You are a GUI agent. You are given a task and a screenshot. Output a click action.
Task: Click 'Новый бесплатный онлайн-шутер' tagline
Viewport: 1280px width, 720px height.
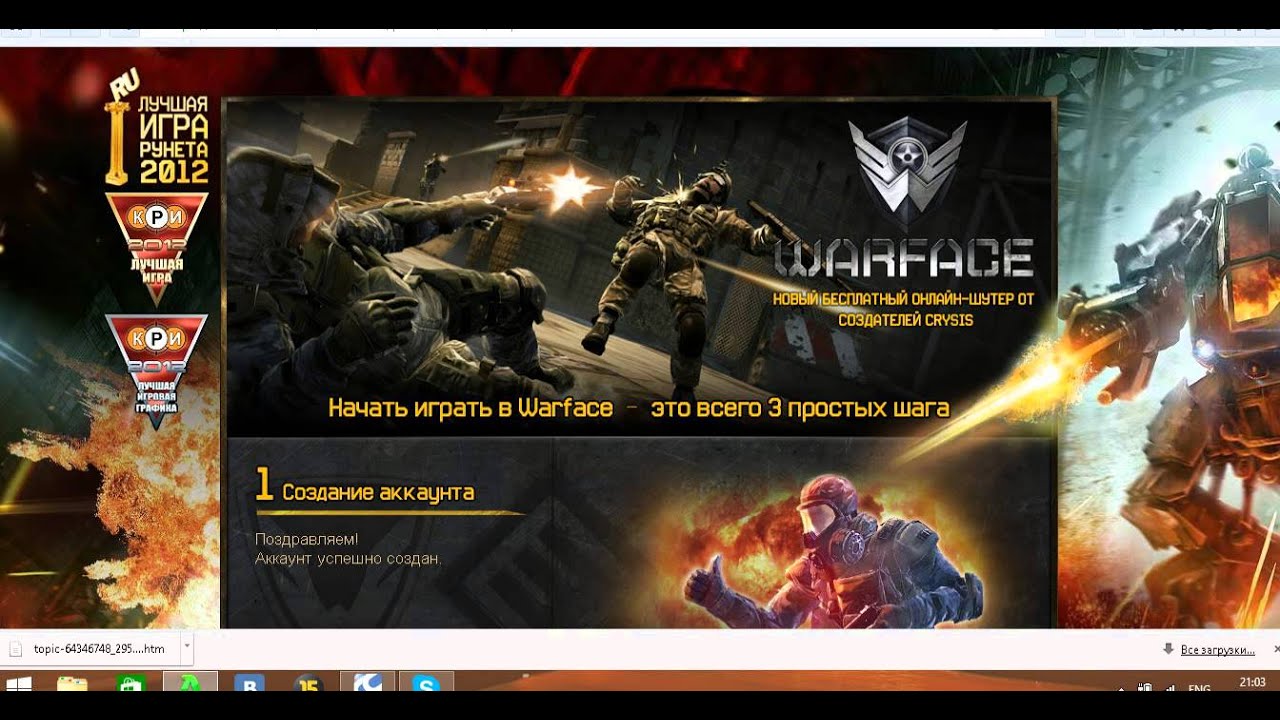[904, 309]
